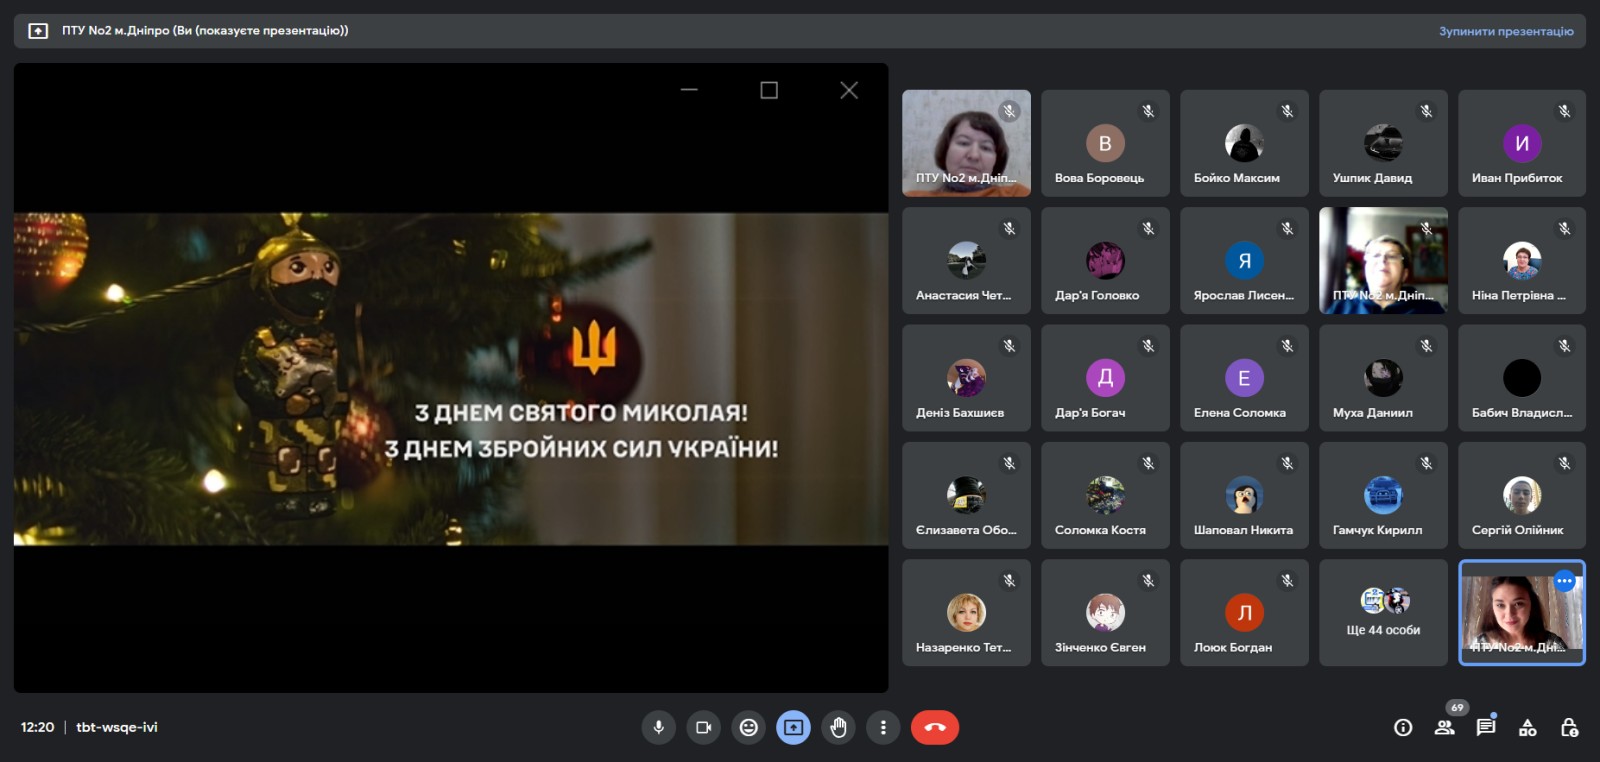The image size is (1600, 762).
Task: Click Назаренко Тет... avatar
Action: (966, 612)
